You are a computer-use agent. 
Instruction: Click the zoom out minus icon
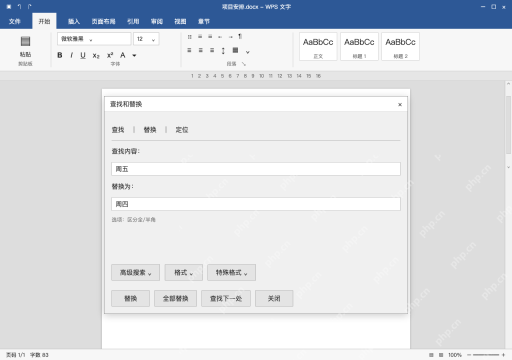(469, 355)
